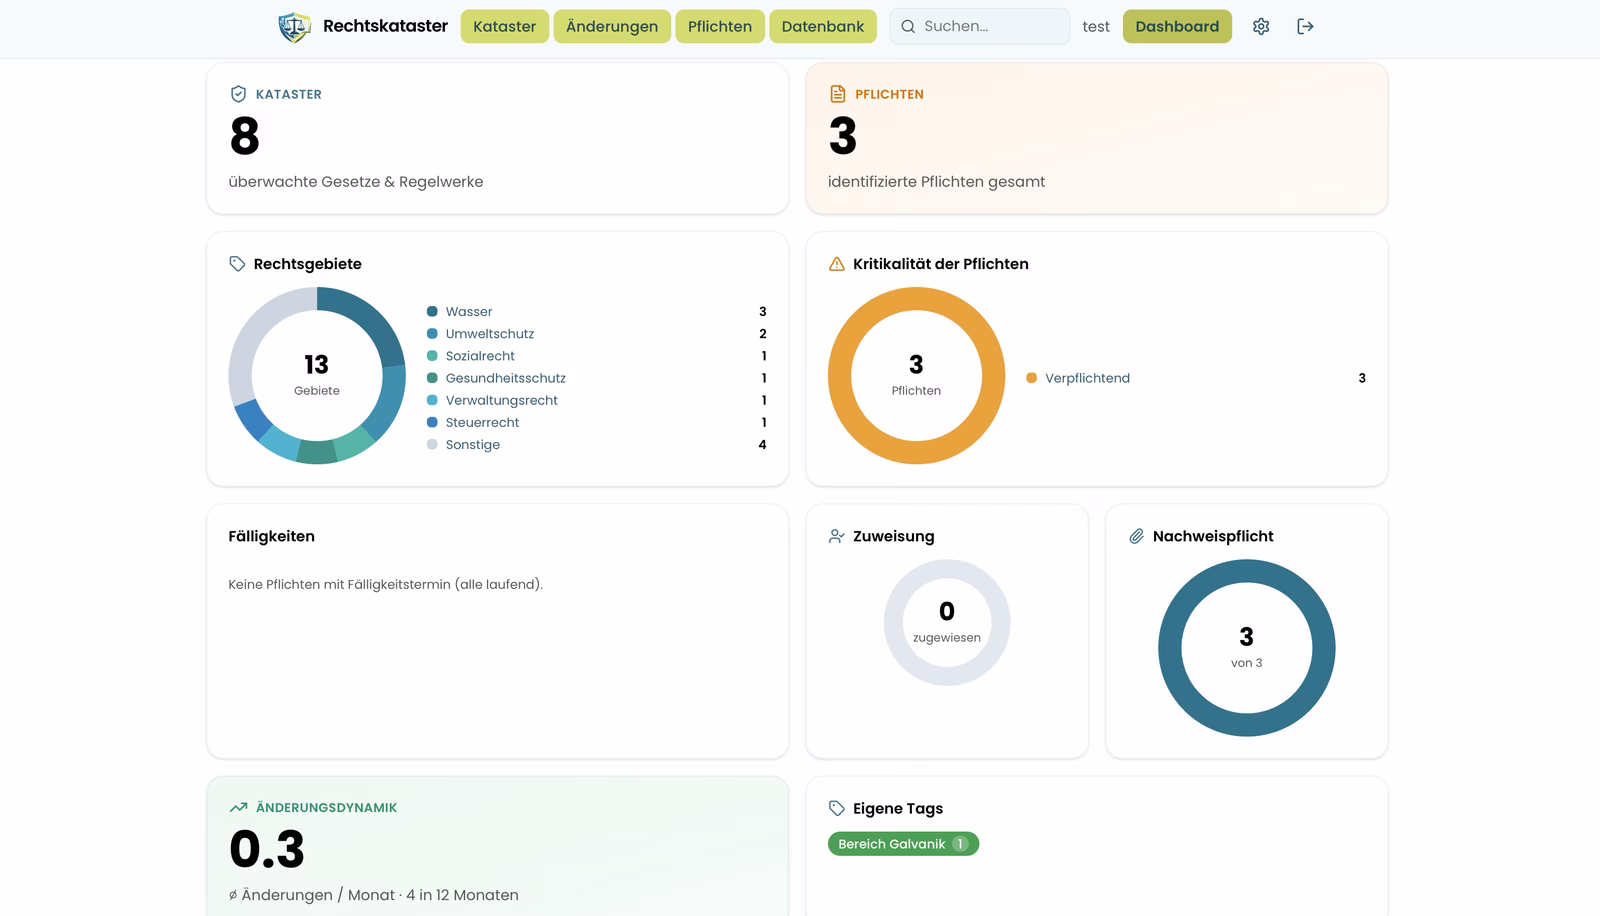Click the test username label
The height and width of the screenshot is (916, 1600).
pyautogui.click(x=1096, y=27)
